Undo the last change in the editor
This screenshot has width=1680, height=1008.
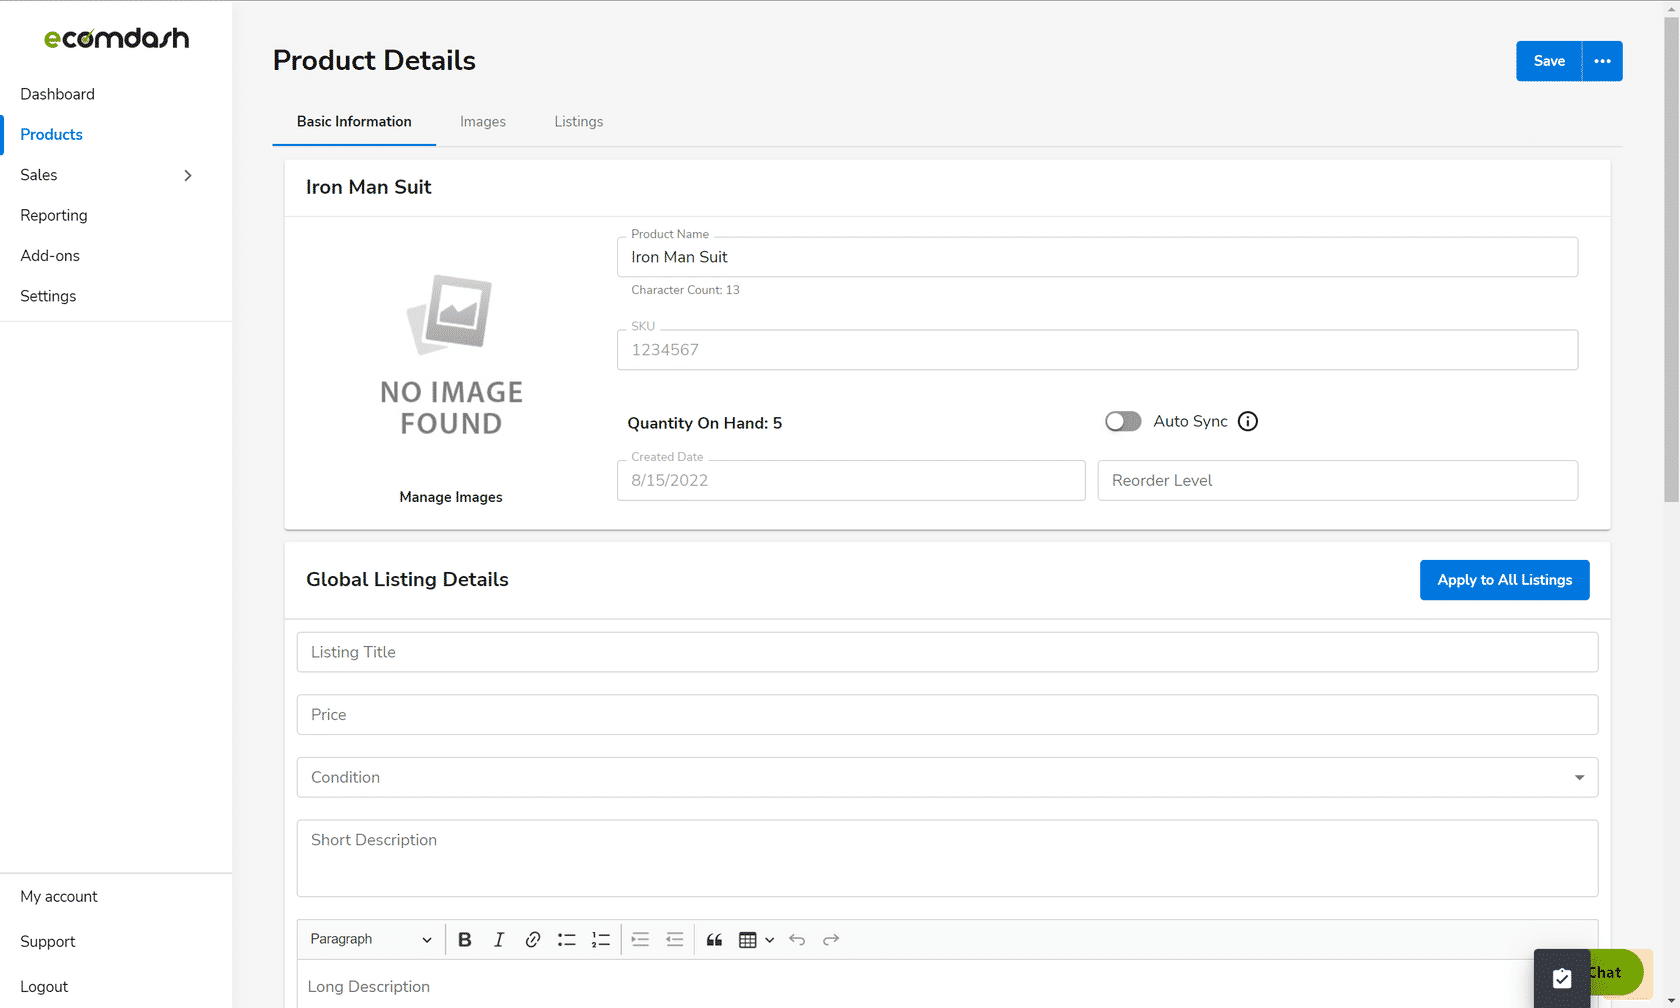[x=797, y=939]
